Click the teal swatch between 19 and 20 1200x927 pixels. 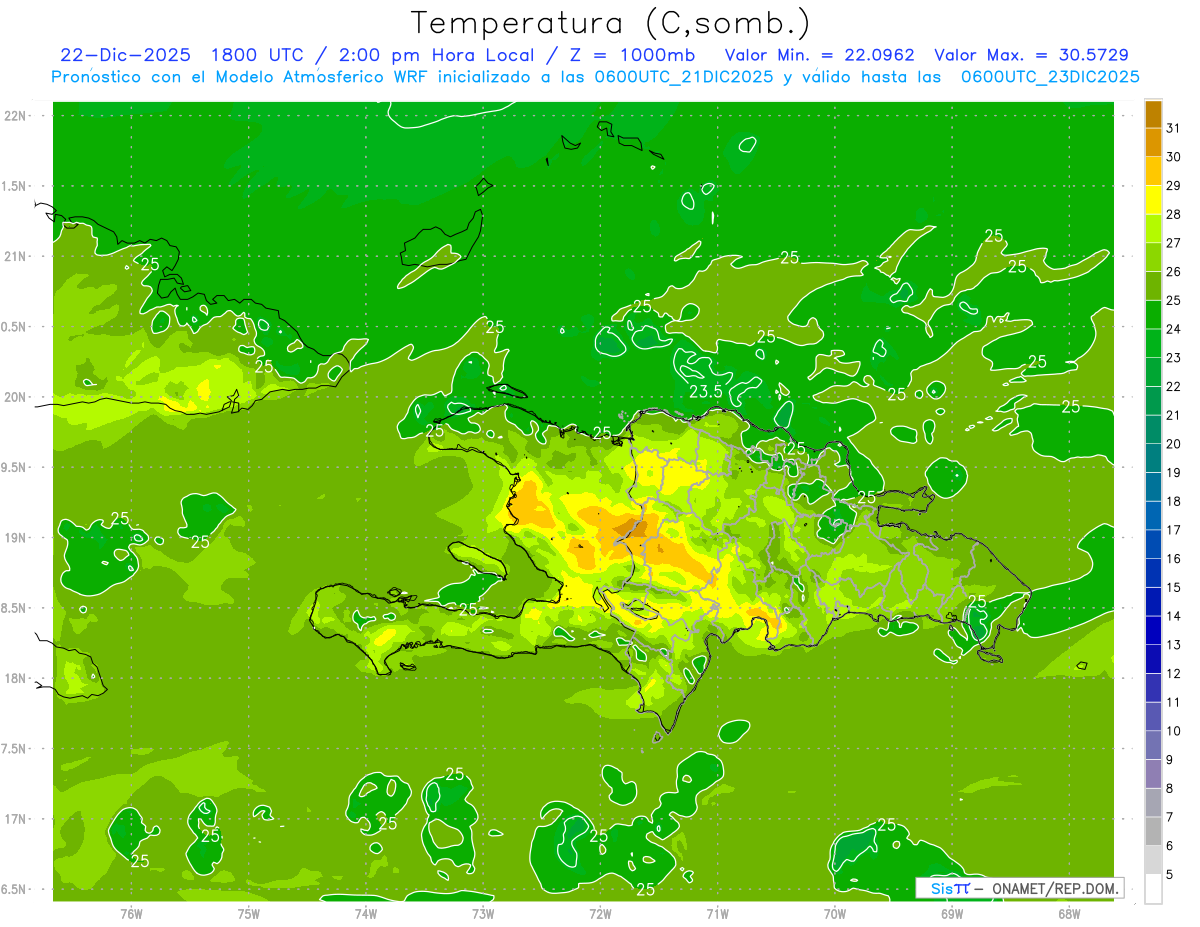pyautogui.click(x=1153, y=458)
